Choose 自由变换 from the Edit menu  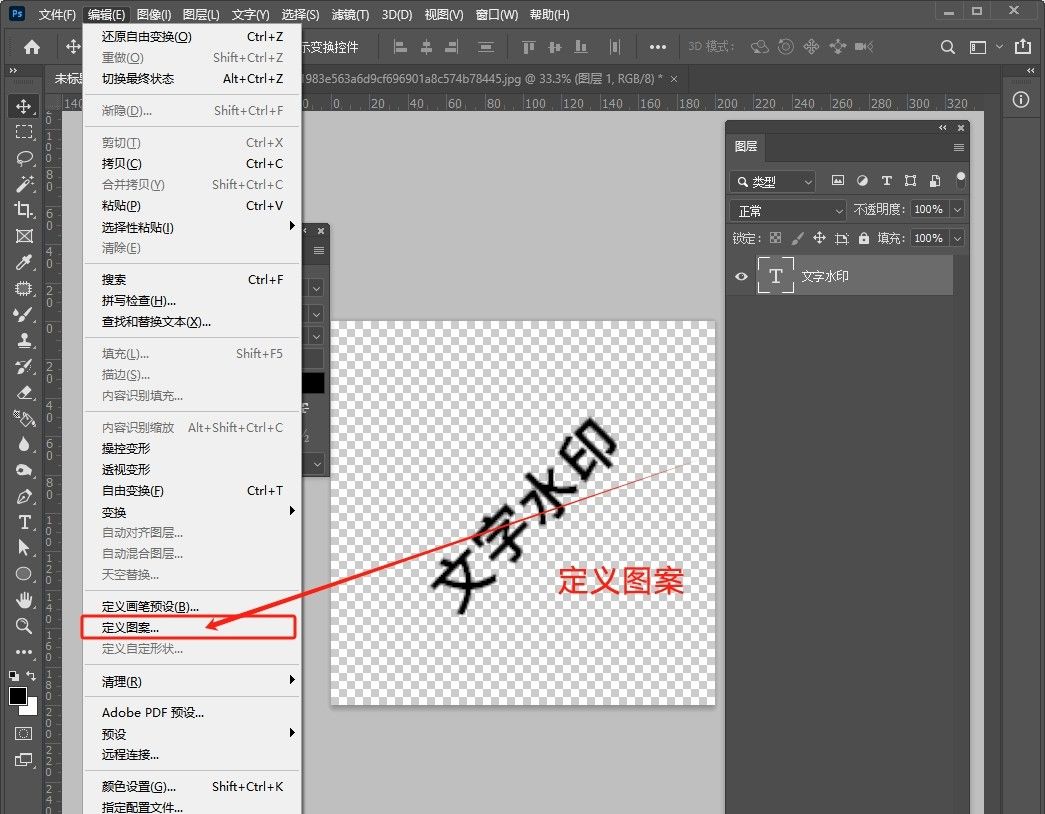pyautogui.click(x=192, y=490)
